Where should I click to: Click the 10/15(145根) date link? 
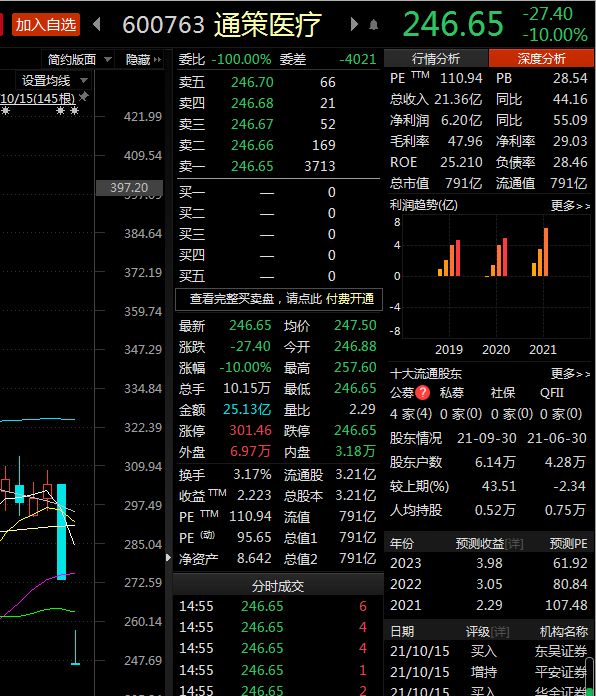[38, 98]
